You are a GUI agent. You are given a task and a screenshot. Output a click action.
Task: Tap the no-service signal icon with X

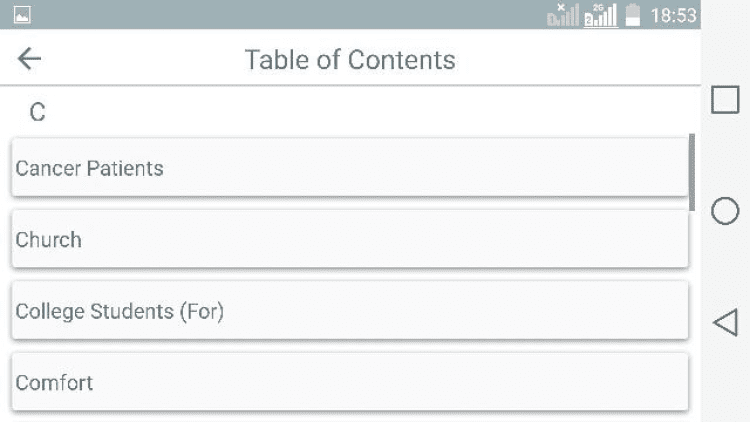pos(564,15)
